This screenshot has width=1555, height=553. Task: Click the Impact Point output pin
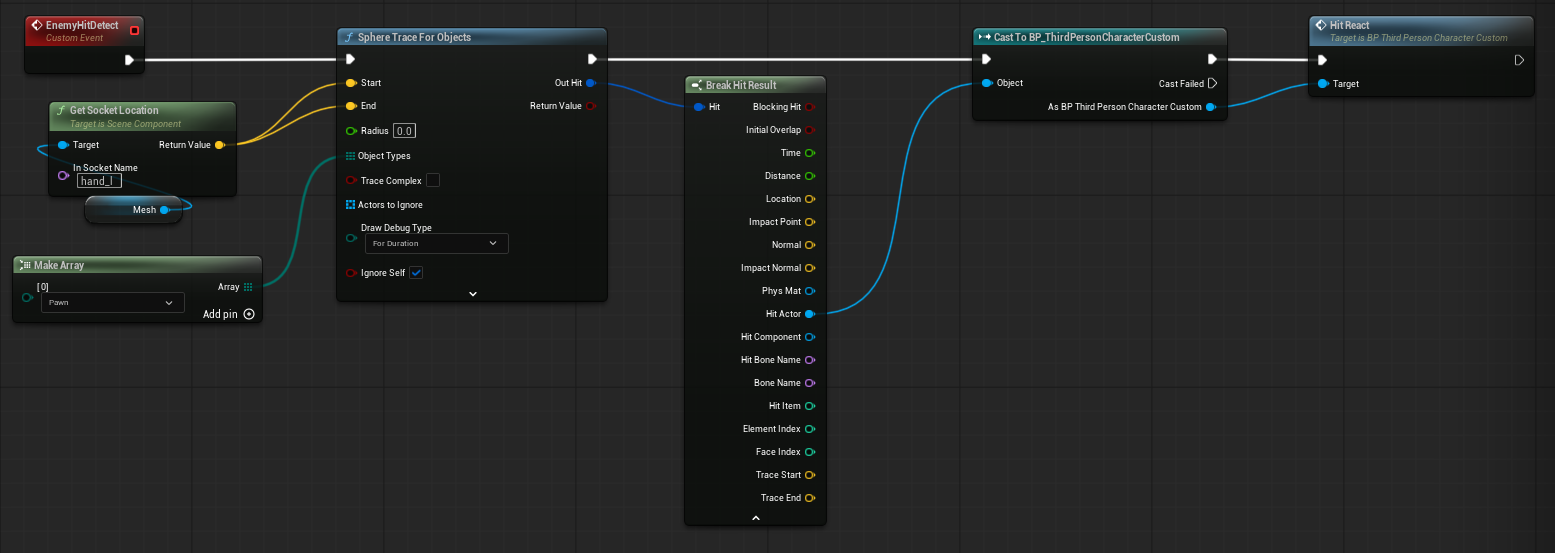point(810,222)
